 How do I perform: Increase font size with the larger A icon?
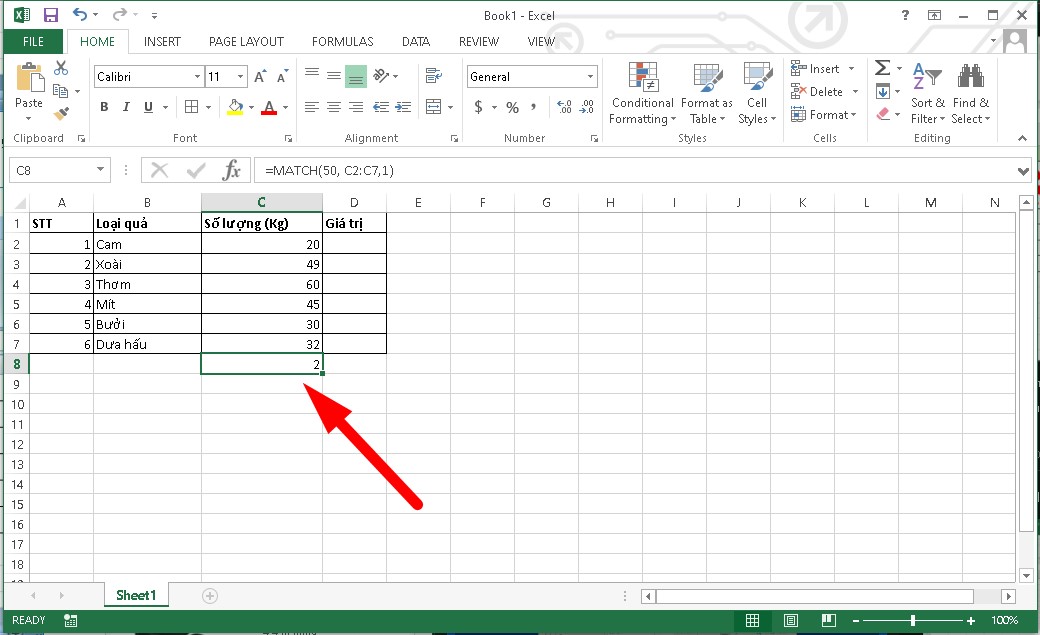pos(260,76)
